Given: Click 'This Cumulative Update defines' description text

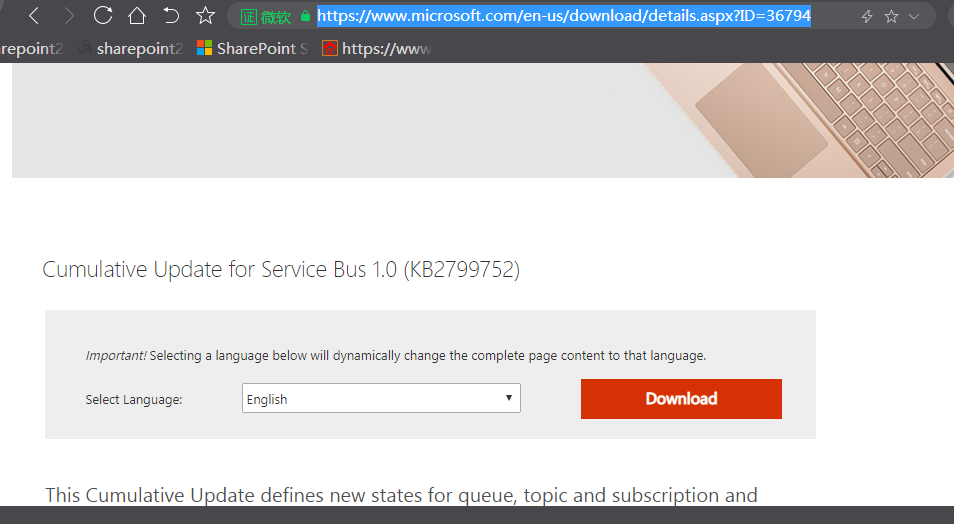Looking at the screenshot, I should point(401,495).
